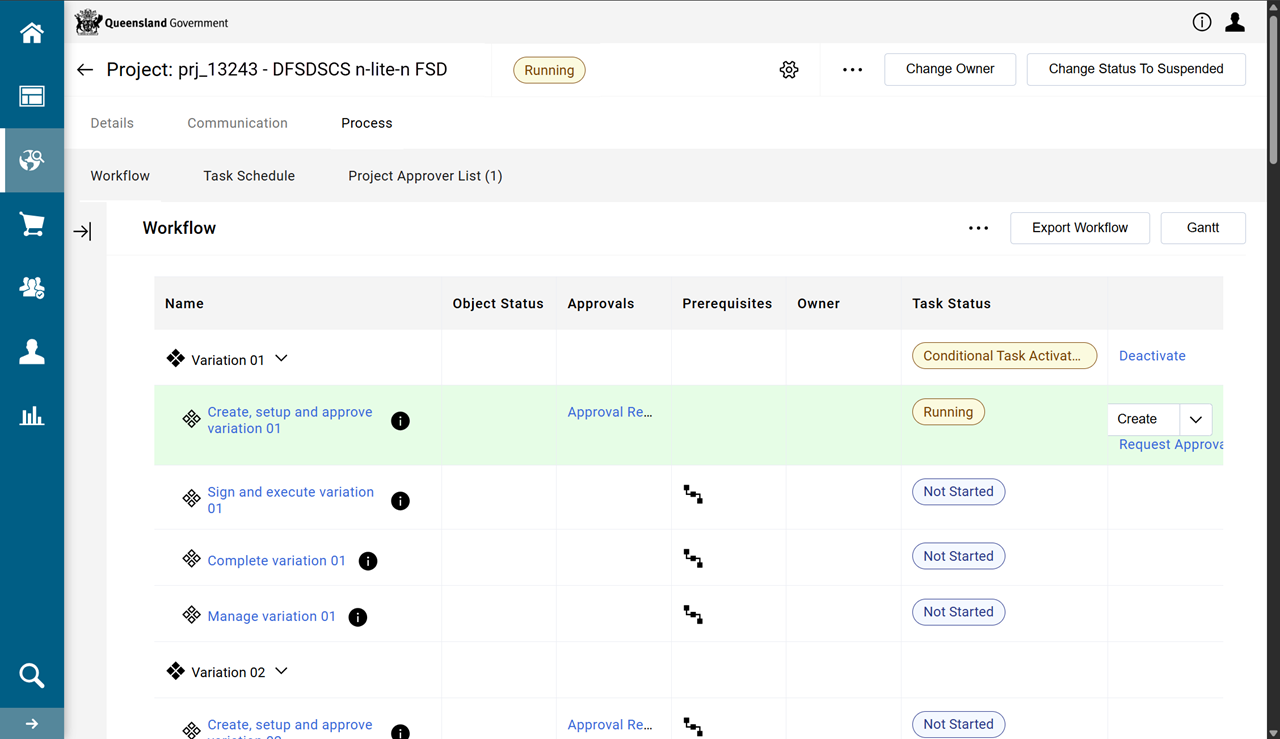Click the back arrow beside Project title
The width and height of the screenshot is (1280, 739).
(x=85, y=70)
